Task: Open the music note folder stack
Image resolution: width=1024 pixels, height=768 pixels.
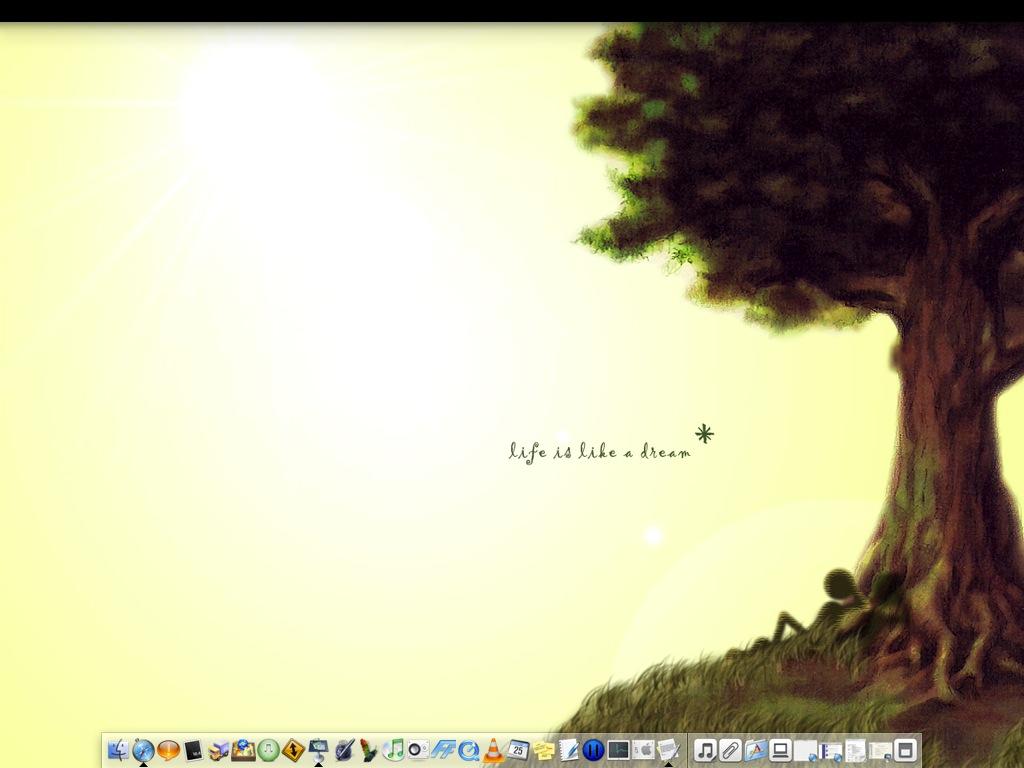Action: pos(705,750)
